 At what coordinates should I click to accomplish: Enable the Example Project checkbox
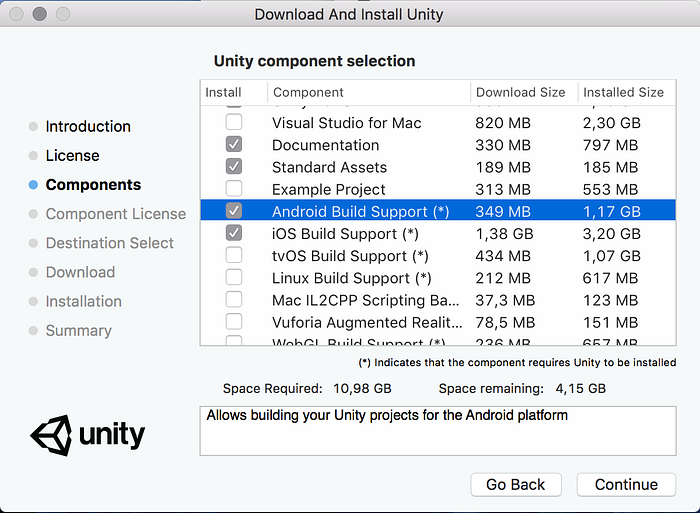click(x=234, y=189)
